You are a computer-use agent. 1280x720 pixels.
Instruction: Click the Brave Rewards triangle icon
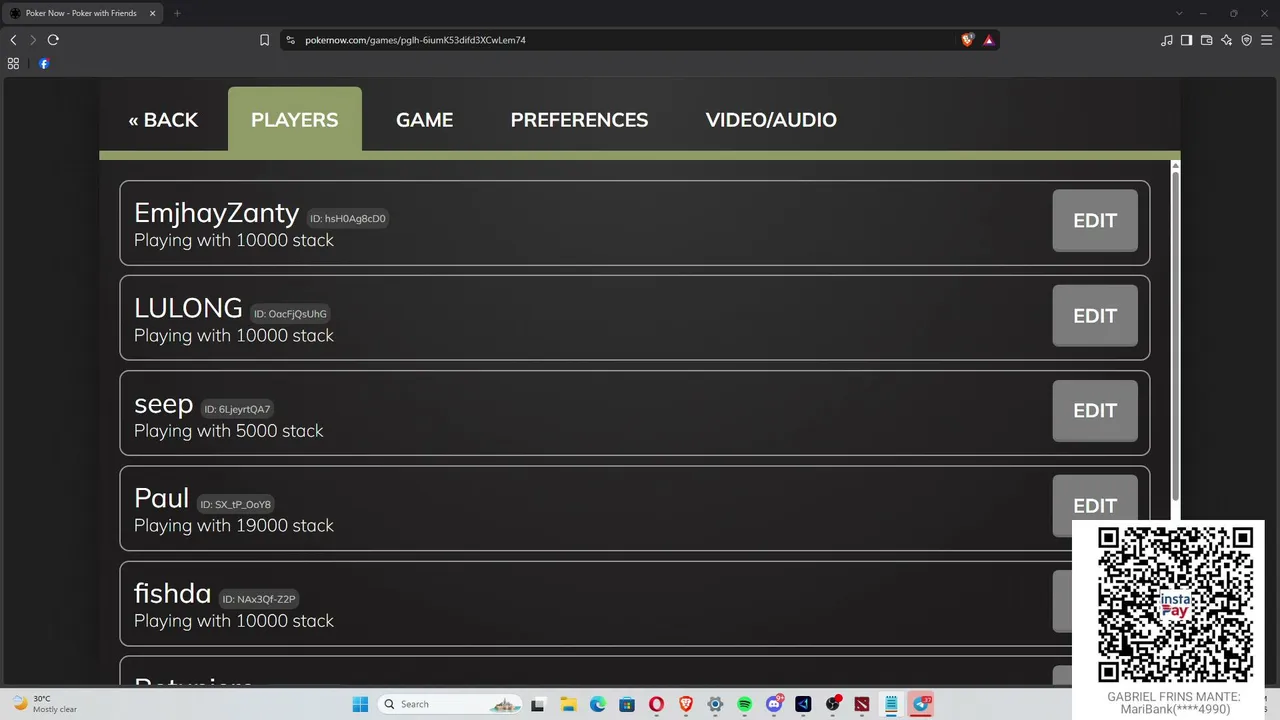tap(988, 40)
